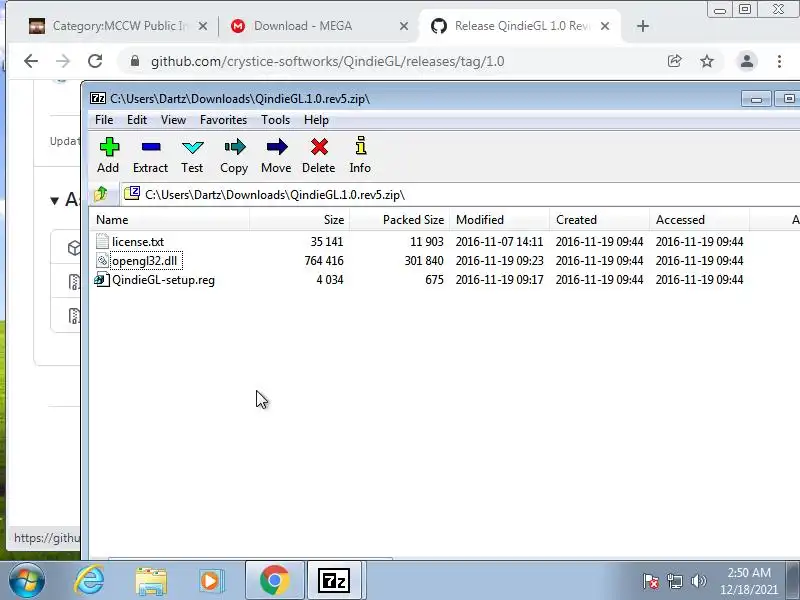
Task: Open Windows Media Player from the taskbar
Action: coord(211,581)
